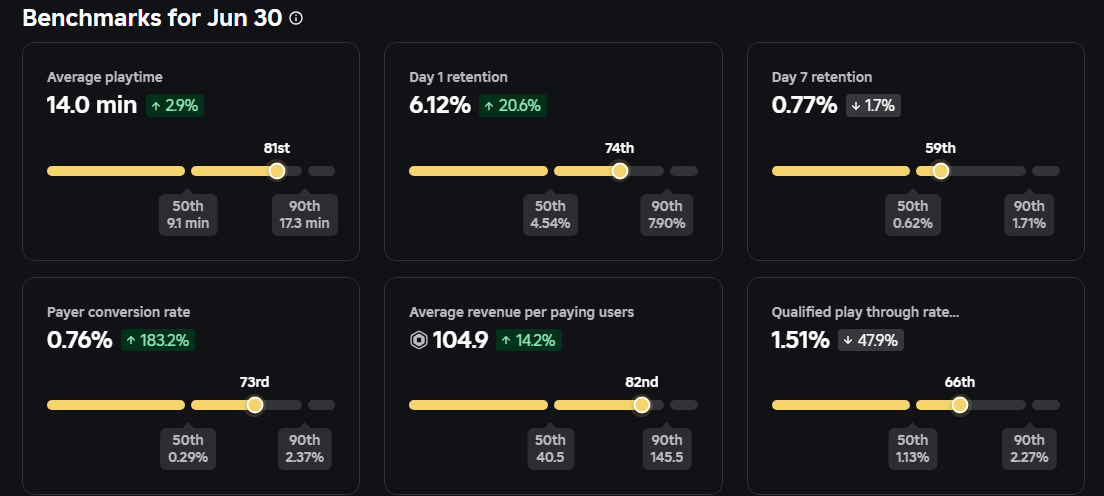1104x496 pixels.
Task: Click the Robux icon next to 104.9
Action: click(418, 341)
